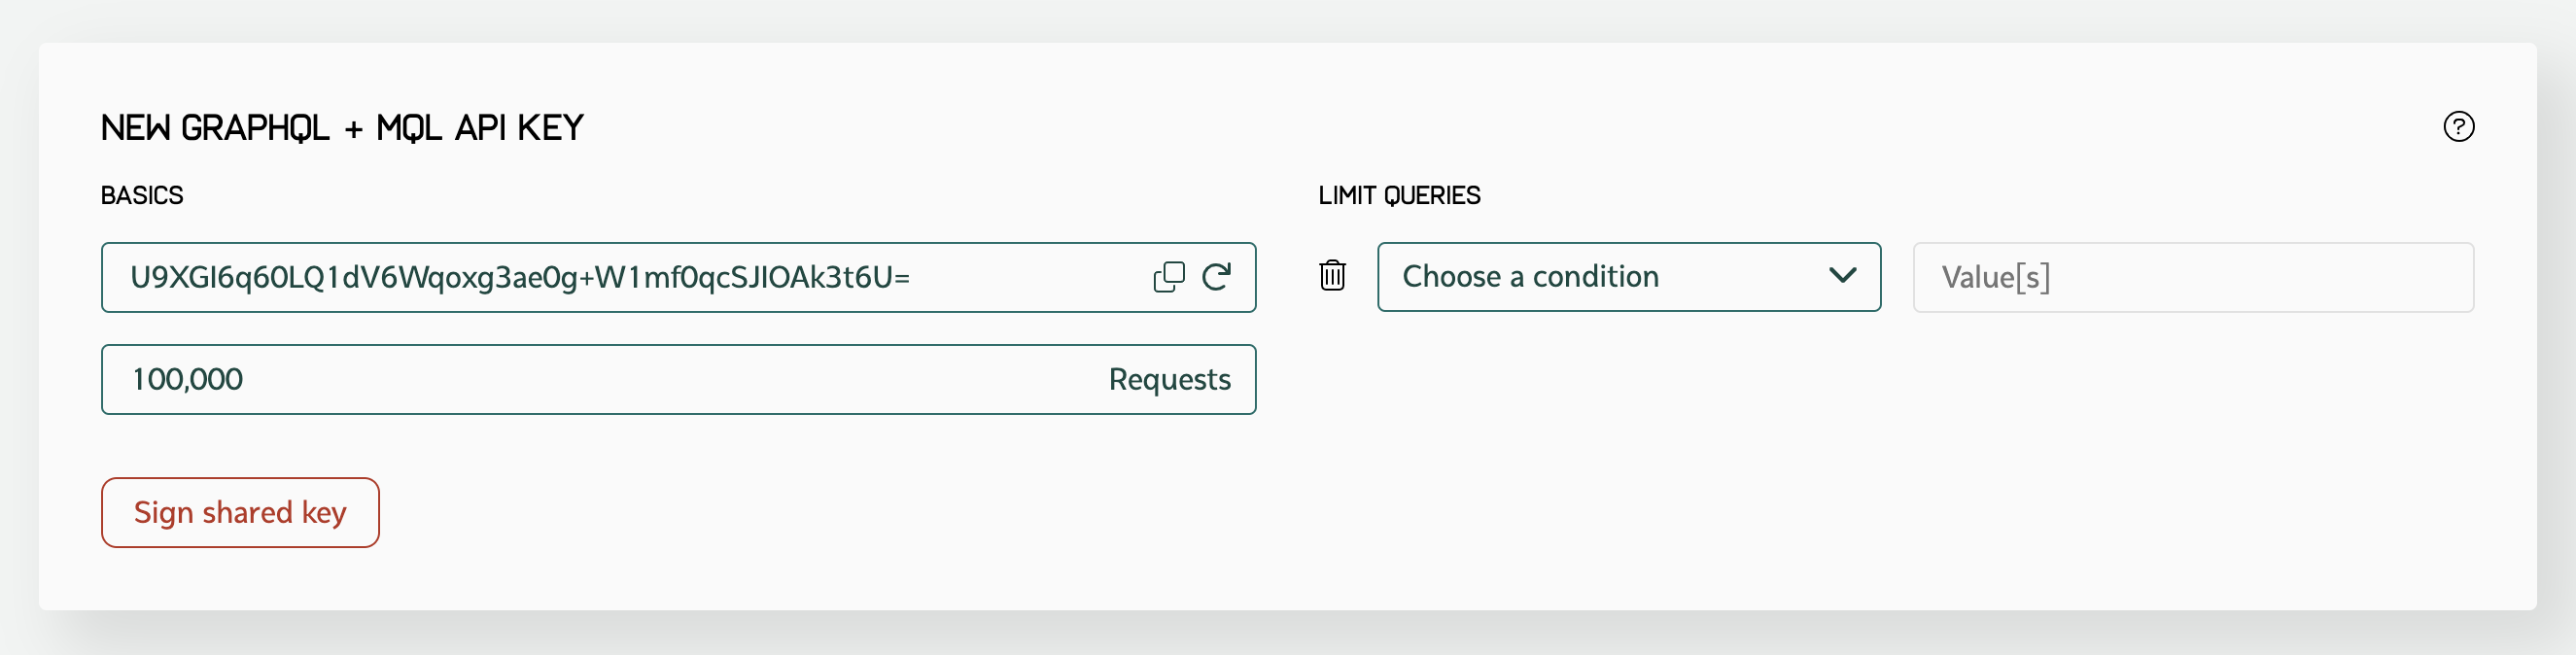Click the LIMIT QUERIES section label

(x=1398, y=196)
